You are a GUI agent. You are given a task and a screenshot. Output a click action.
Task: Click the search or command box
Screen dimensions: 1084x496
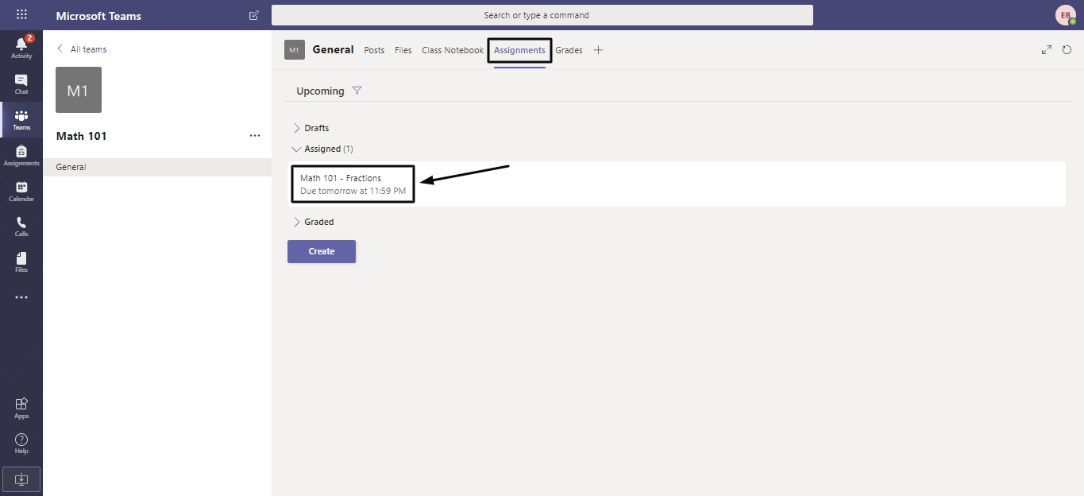pyautogui.click(x=542, y=15)
